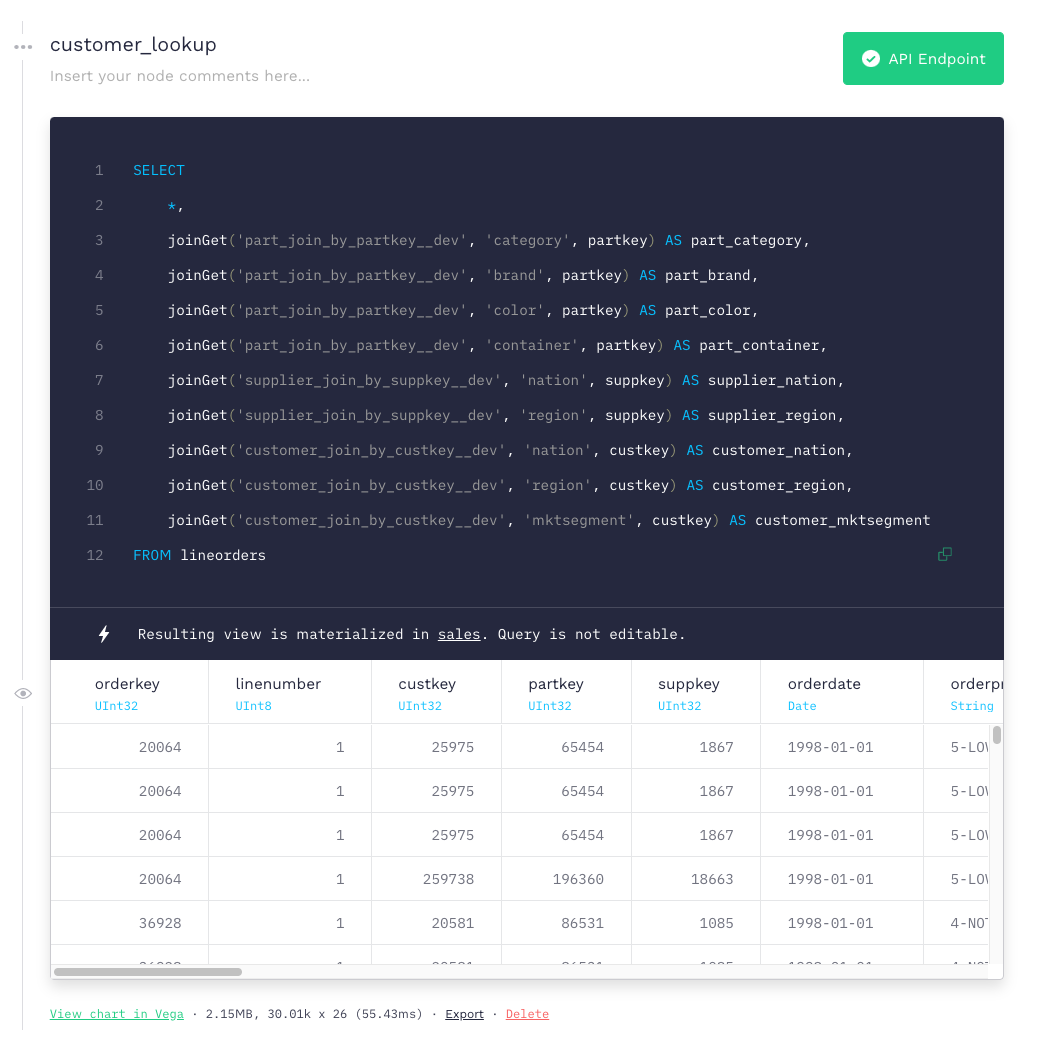This screenshot has width=1050, height=1054.
Task: Click the API Endpoint button
Action: coord(923,59)
